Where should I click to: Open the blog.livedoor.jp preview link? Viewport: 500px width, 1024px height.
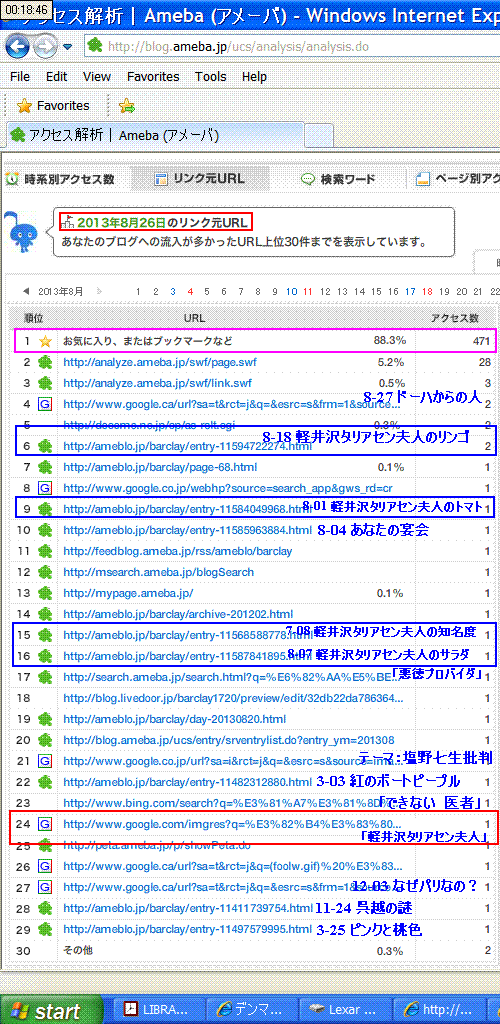[x=232, y=698]
